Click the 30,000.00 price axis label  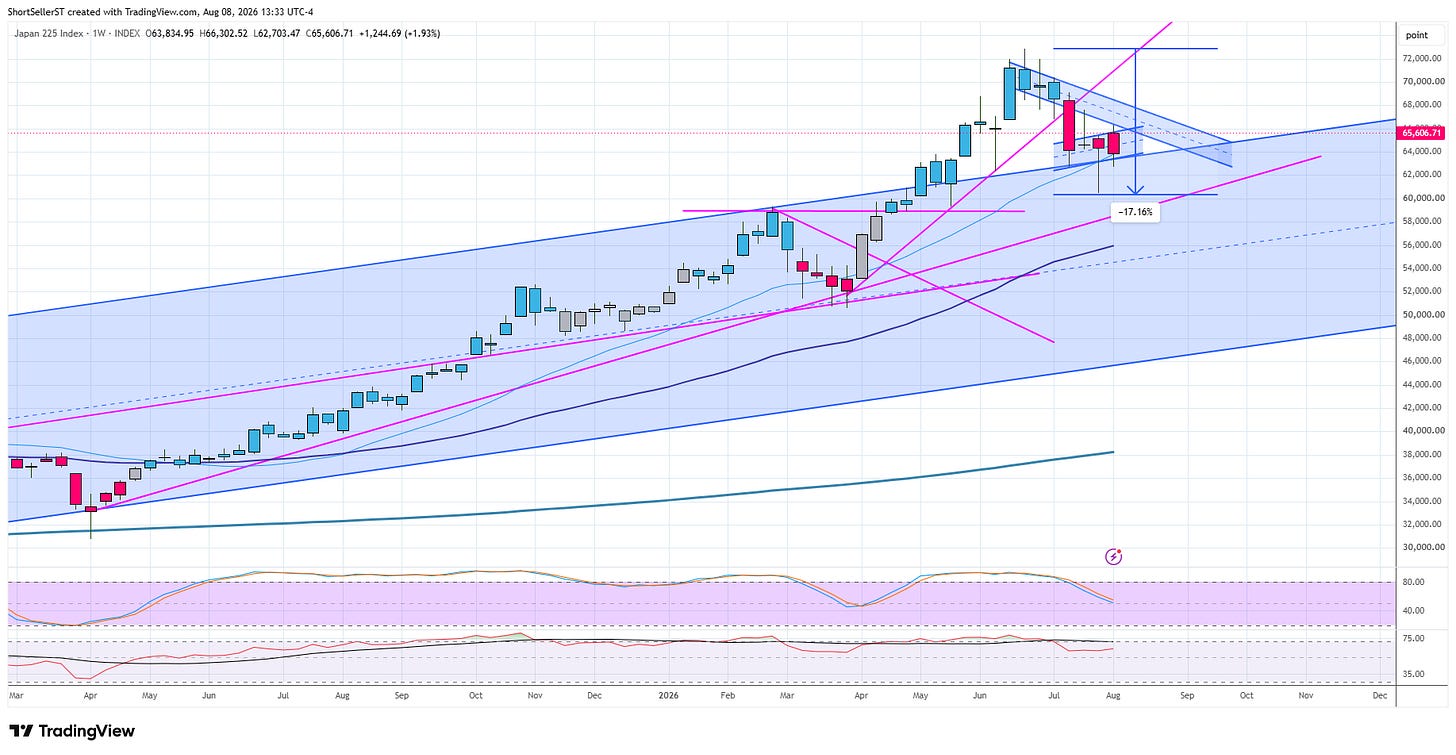click(1421, 547)
